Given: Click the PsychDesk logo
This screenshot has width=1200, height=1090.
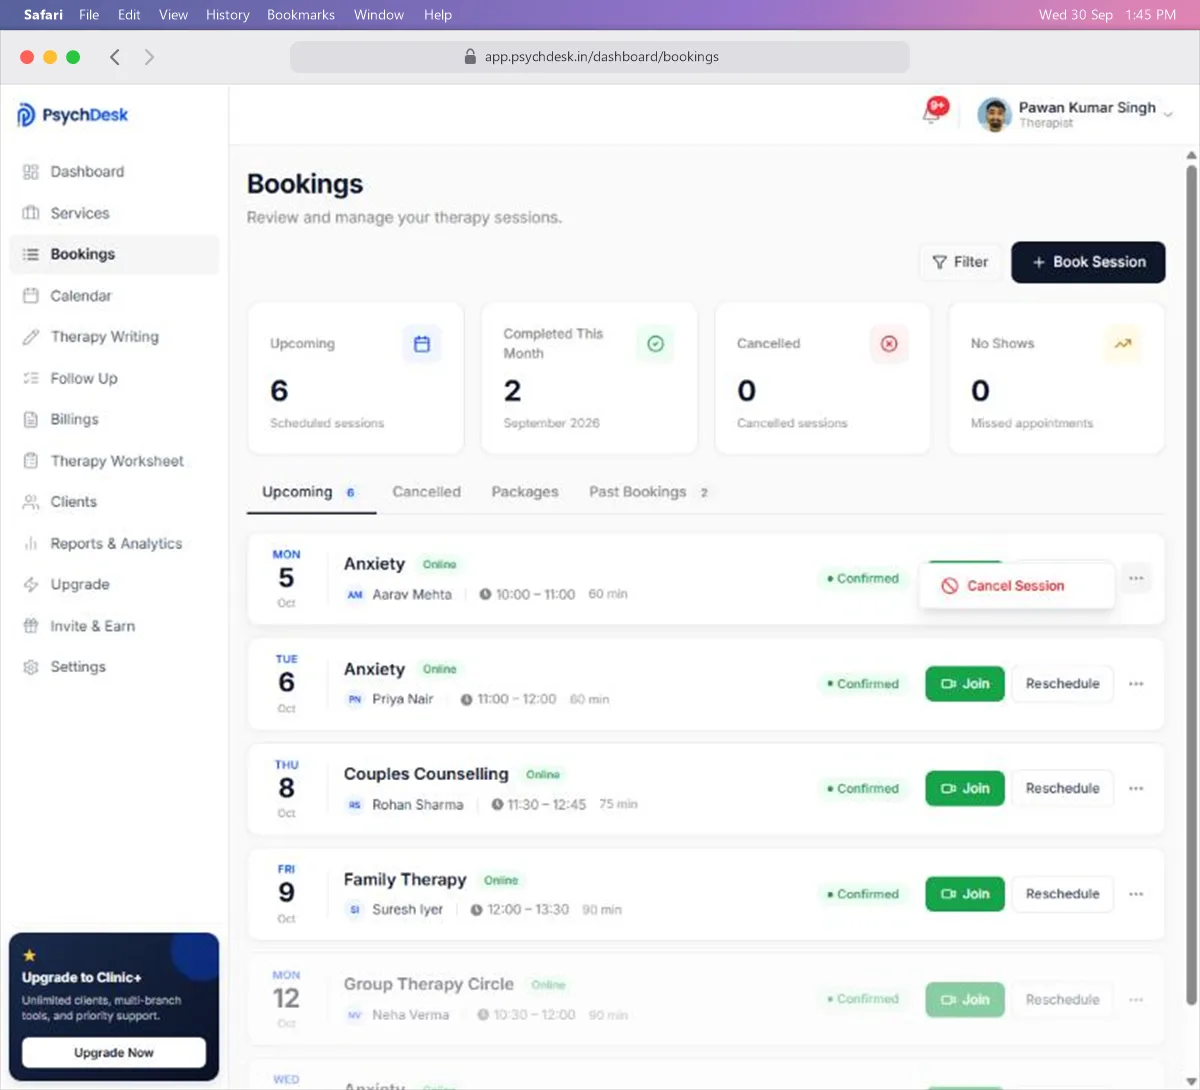Looking at the screenshot, I should (72, 115).
